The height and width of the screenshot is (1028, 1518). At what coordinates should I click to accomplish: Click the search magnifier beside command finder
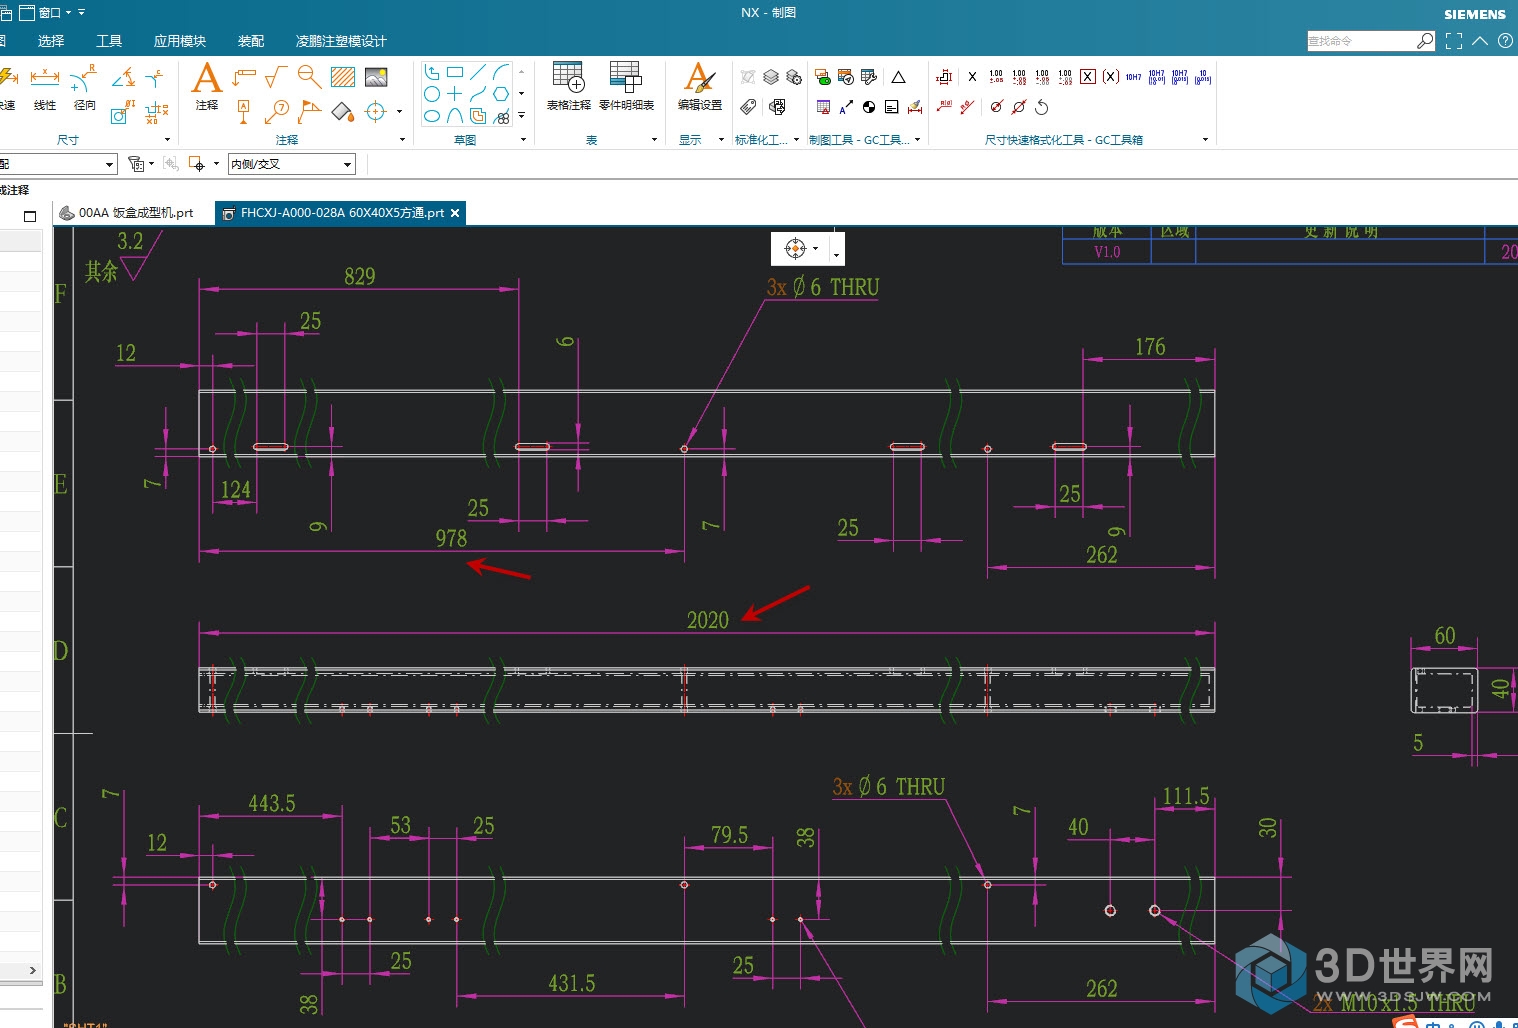tap(1425, 41)
